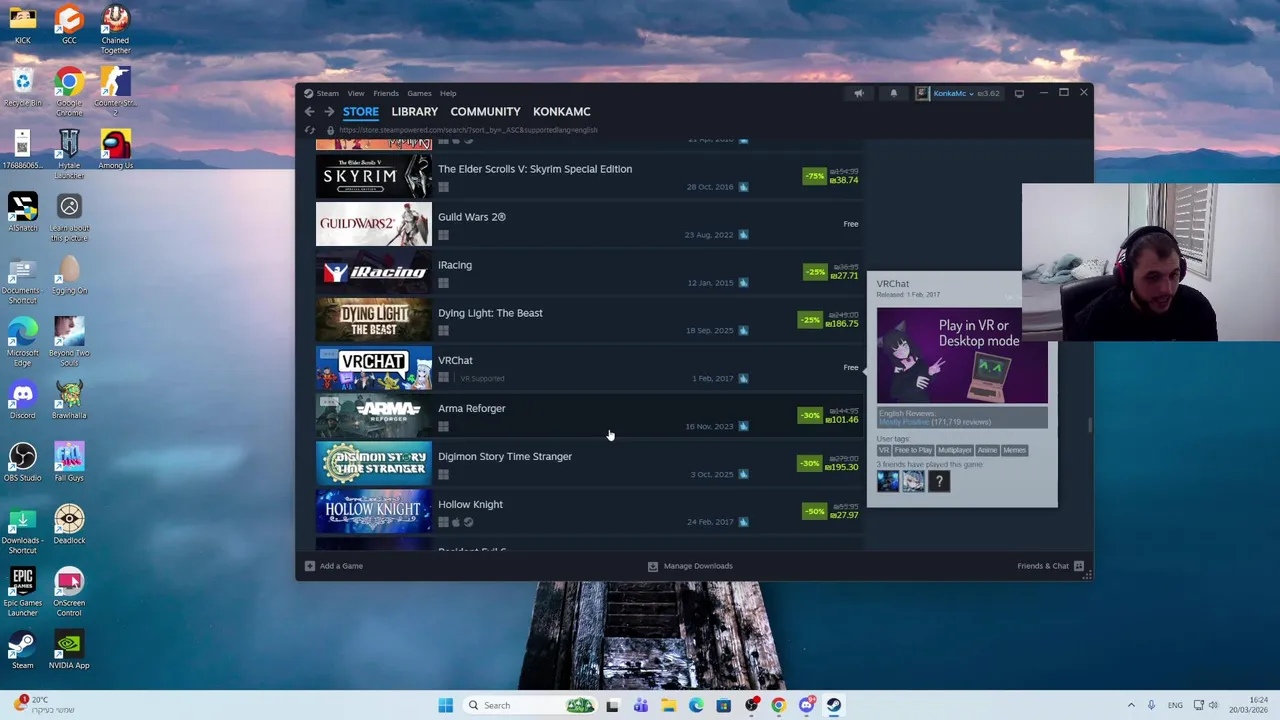Open Epic Games Launcher desktop icon
This screenshot has height=720, width=1280.
click(x=22, y=592)
